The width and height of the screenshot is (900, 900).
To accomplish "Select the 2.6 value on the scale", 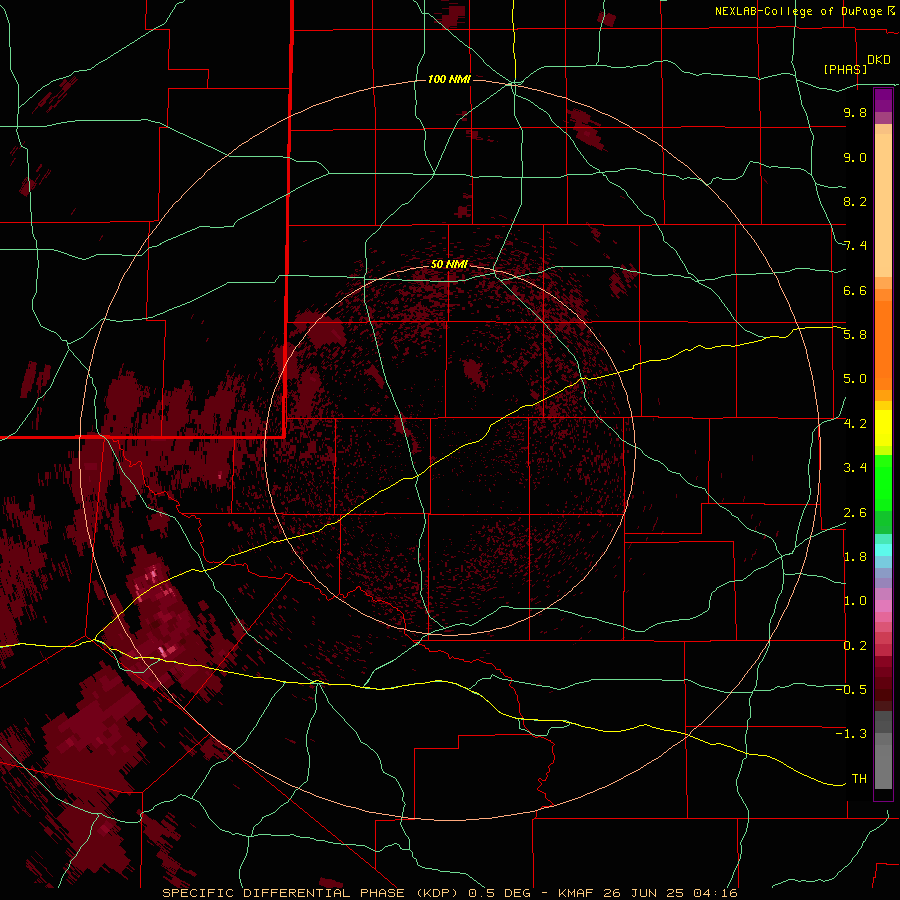I will coord(855,513).
